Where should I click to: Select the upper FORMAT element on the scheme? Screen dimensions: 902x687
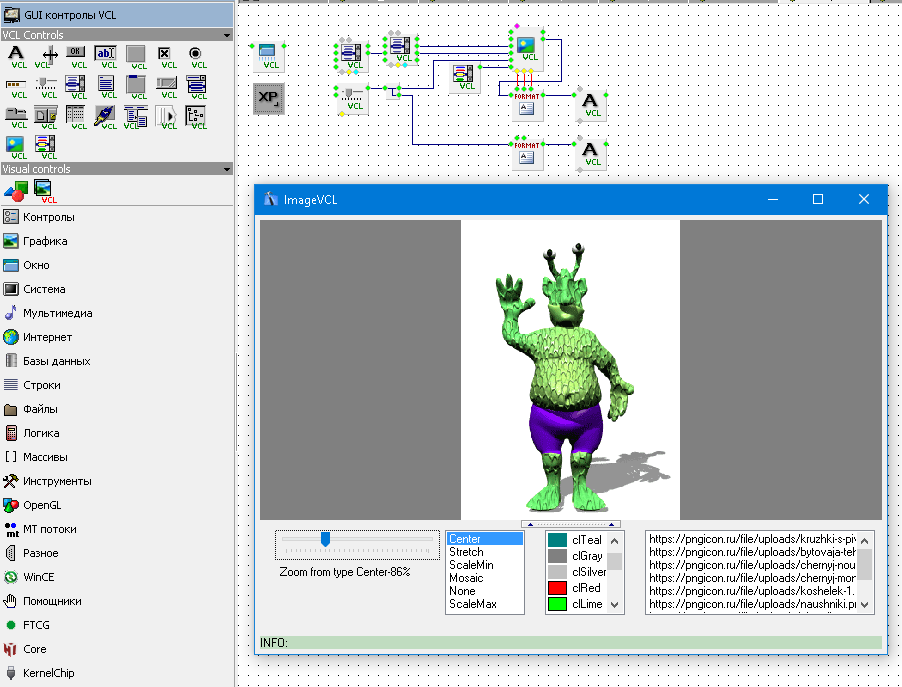click(x=527, y=104)
